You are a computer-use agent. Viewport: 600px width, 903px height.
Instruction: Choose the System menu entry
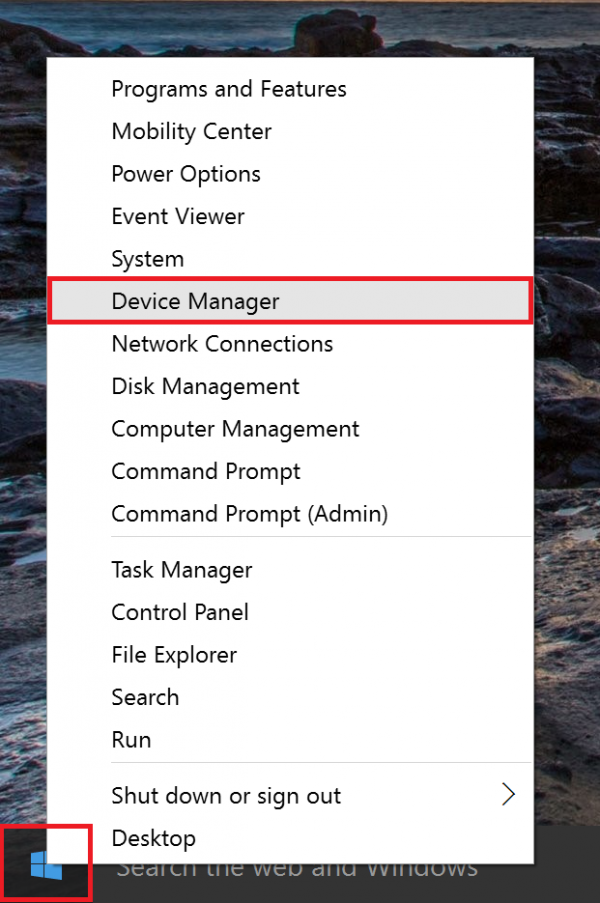pos(148,259)
